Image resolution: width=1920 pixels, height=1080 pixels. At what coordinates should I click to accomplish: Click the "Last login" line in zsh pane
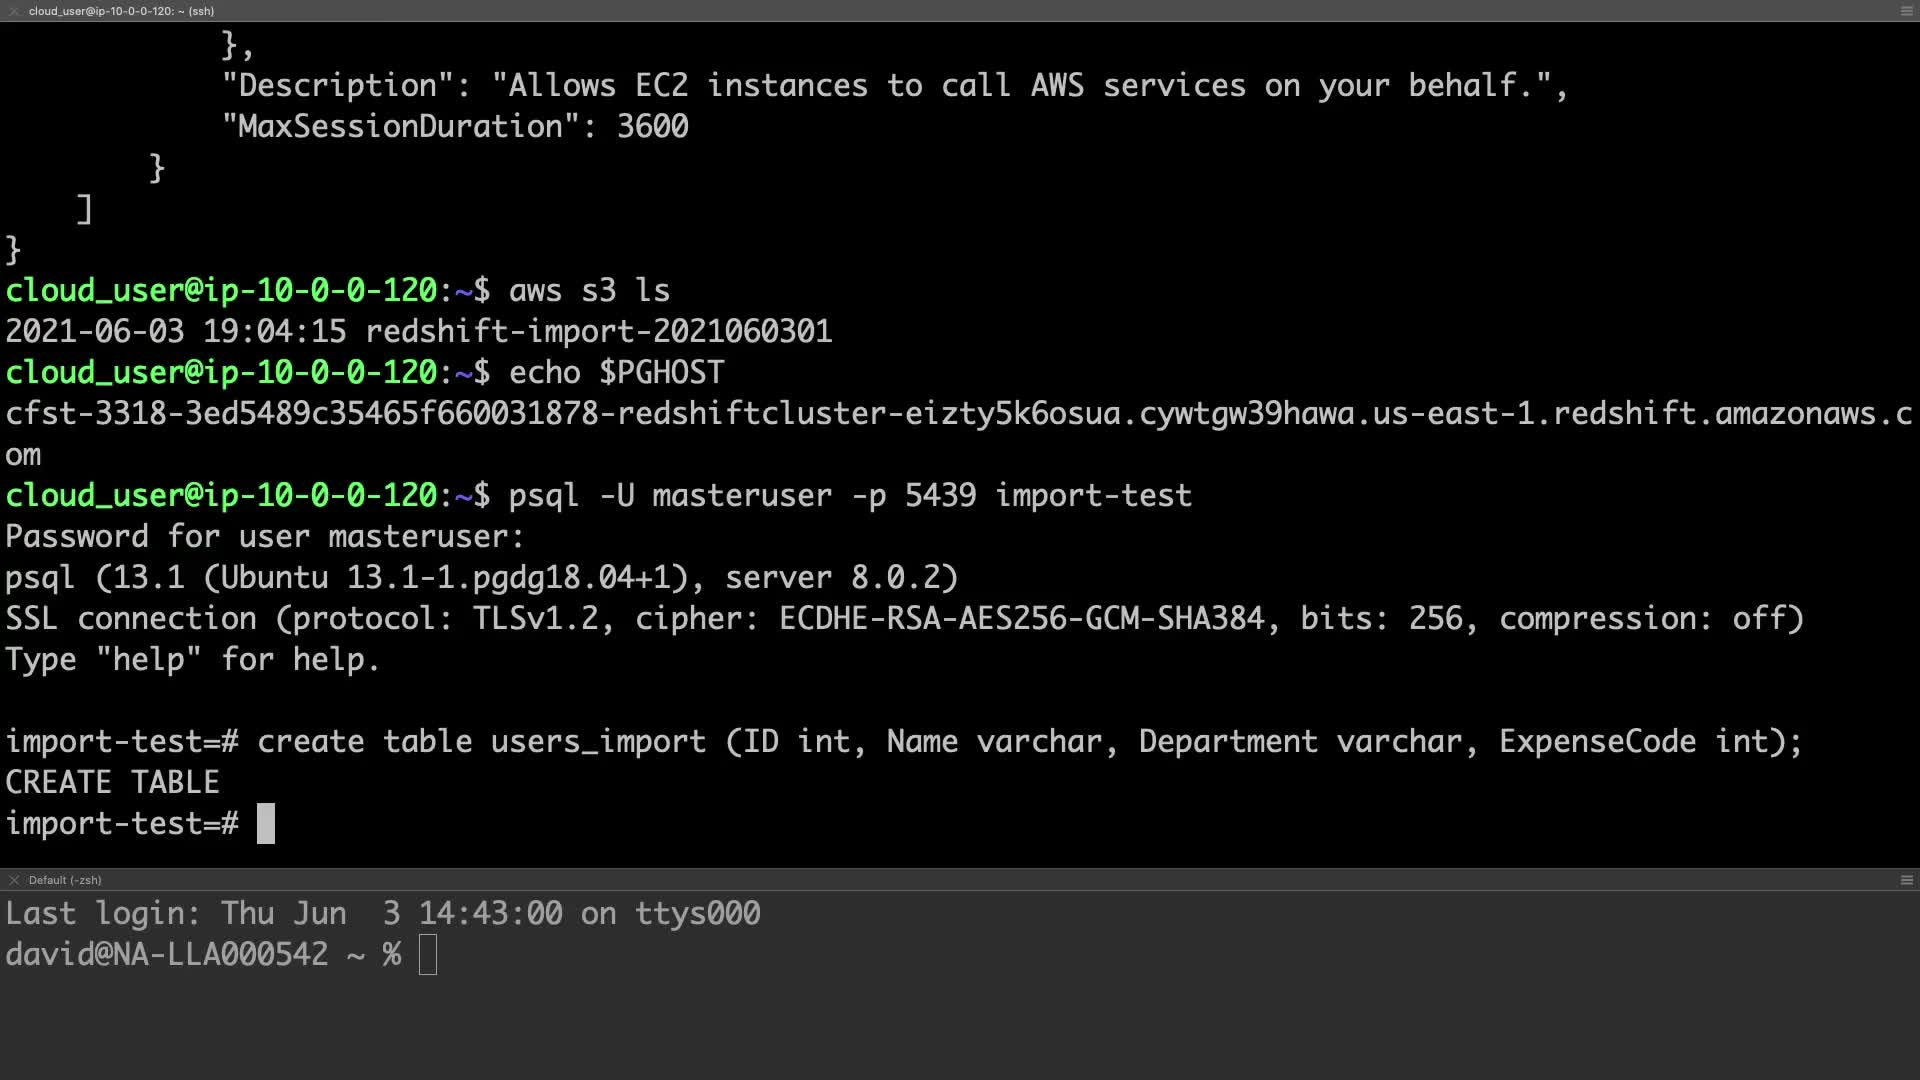click(x=382, y=914)
